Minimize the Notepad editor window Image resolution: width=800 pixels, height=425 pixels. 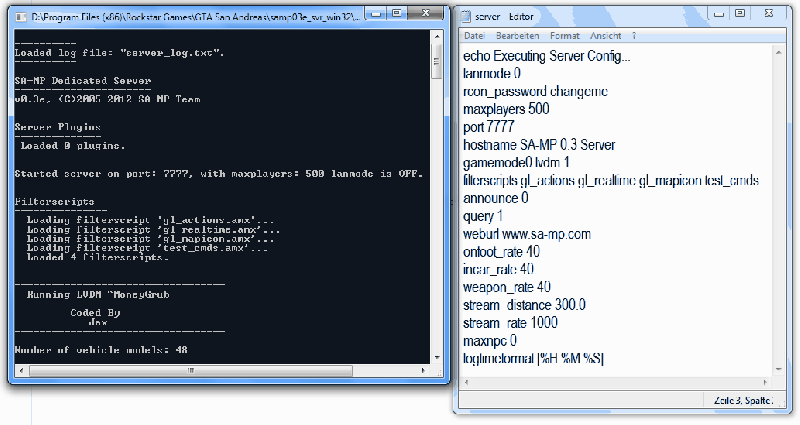[x=718, y=14]
